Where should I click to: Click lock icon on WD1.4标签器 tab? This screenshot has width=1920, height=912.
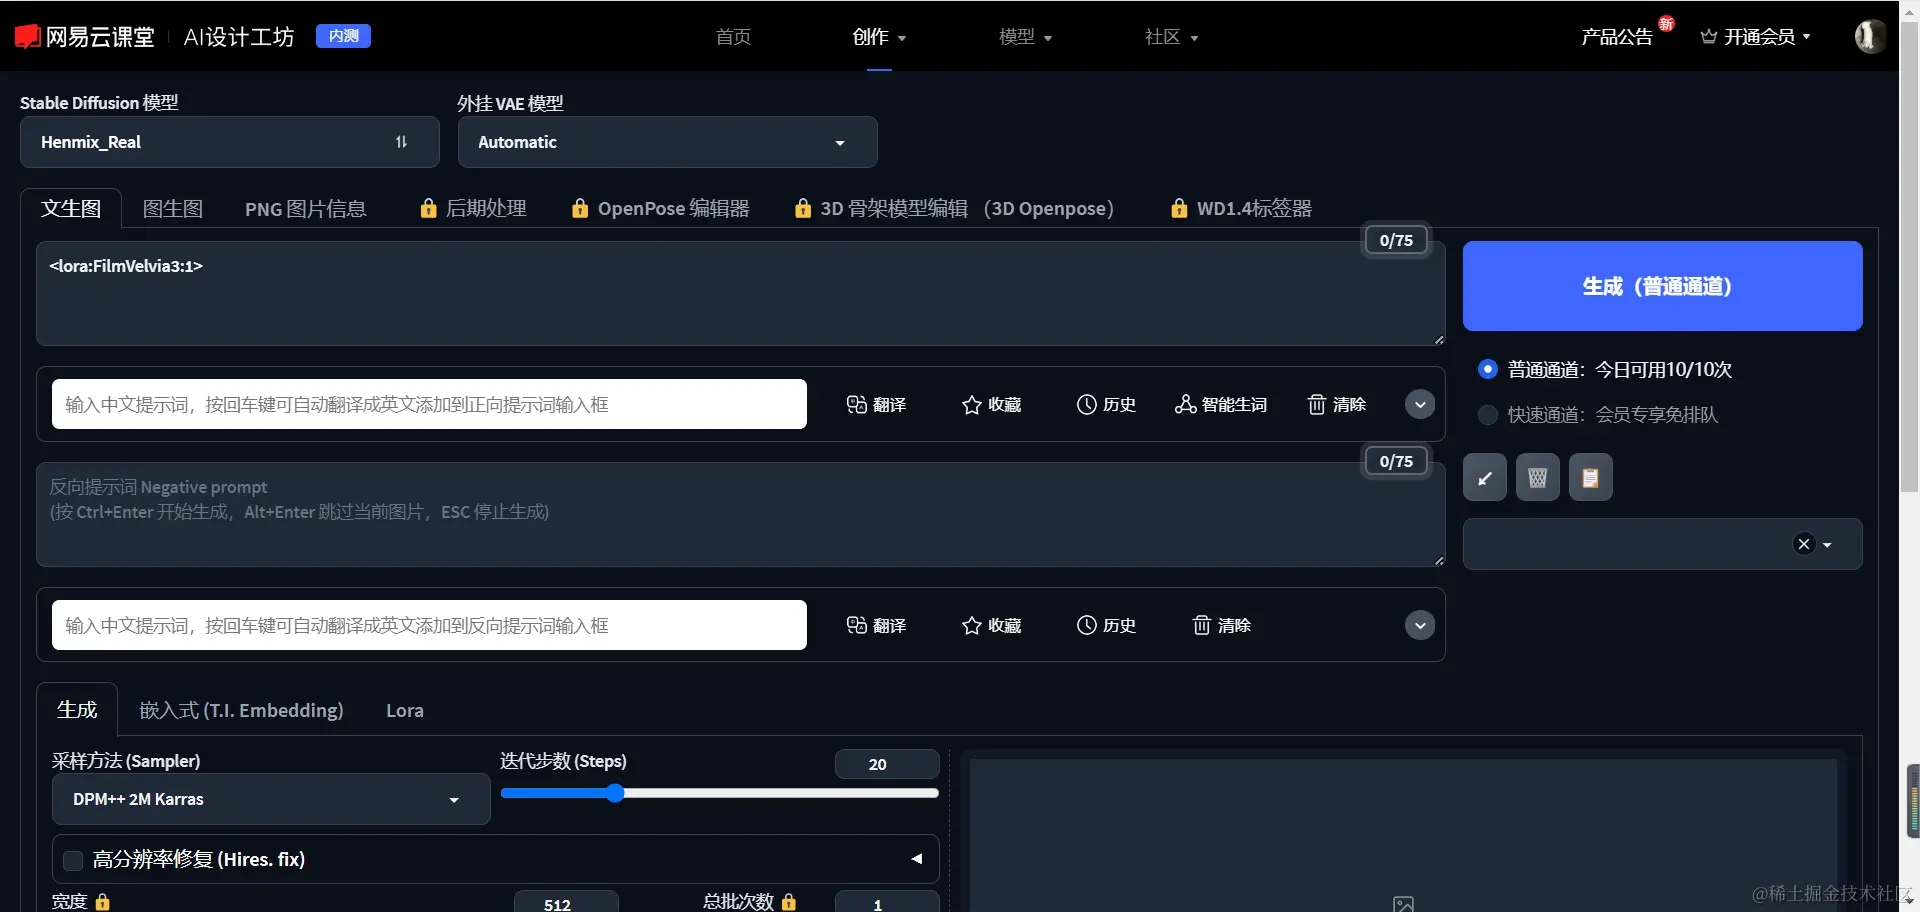click(1179, 208)
